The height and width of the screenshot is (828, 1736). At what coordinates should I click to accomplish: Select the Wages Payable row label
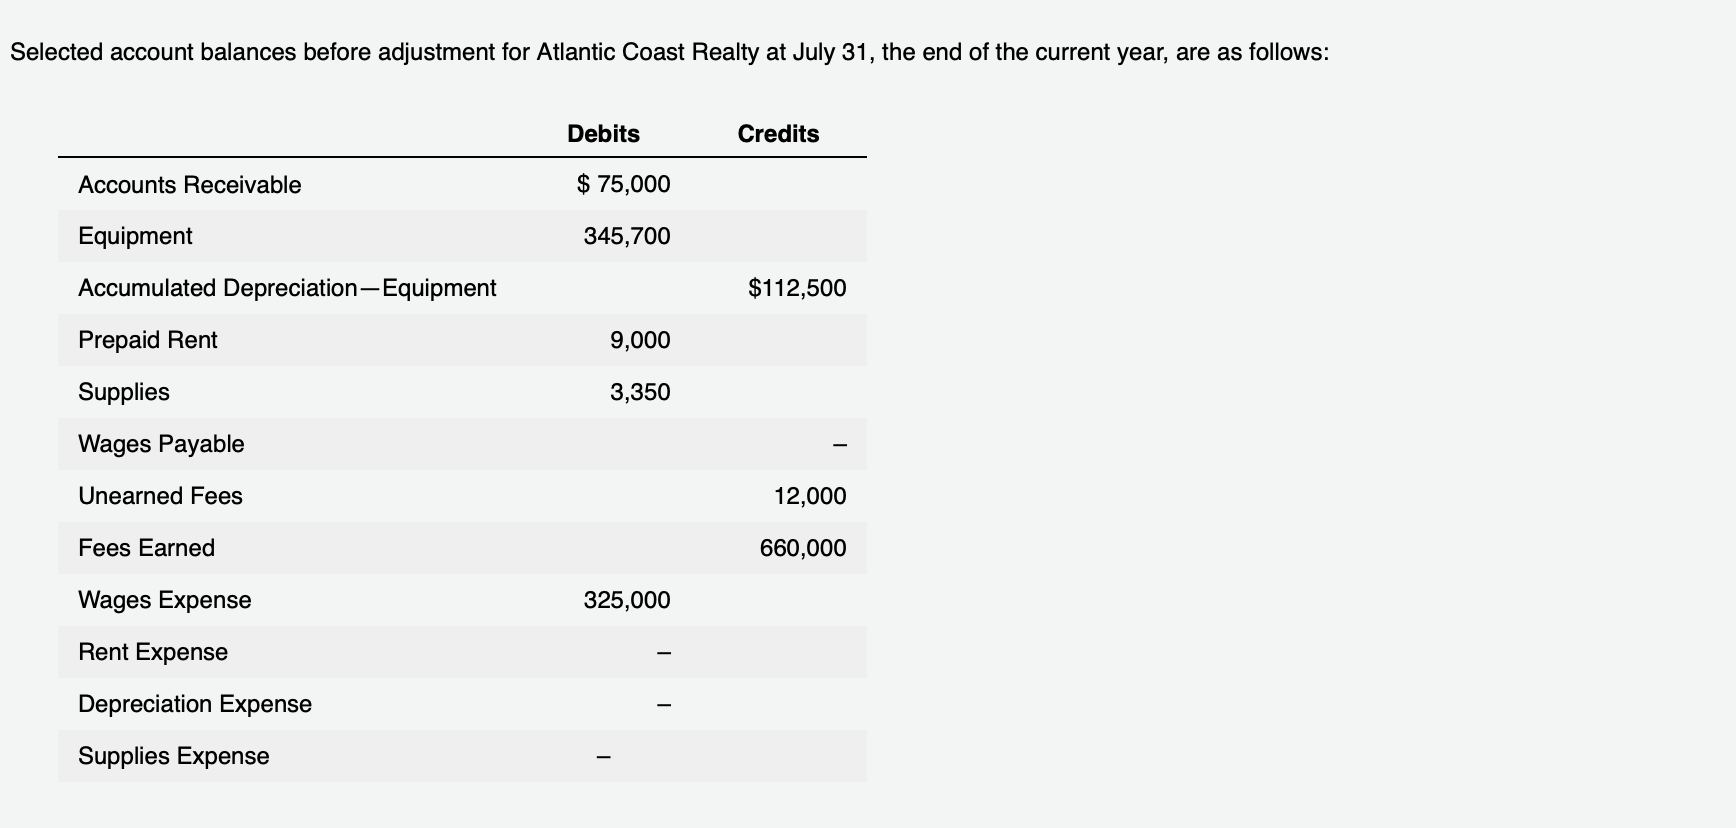161,445
